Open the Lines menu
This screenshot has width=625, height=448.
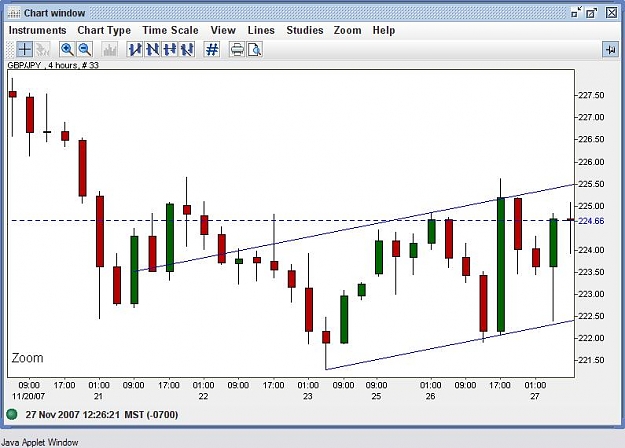[261, 30]
